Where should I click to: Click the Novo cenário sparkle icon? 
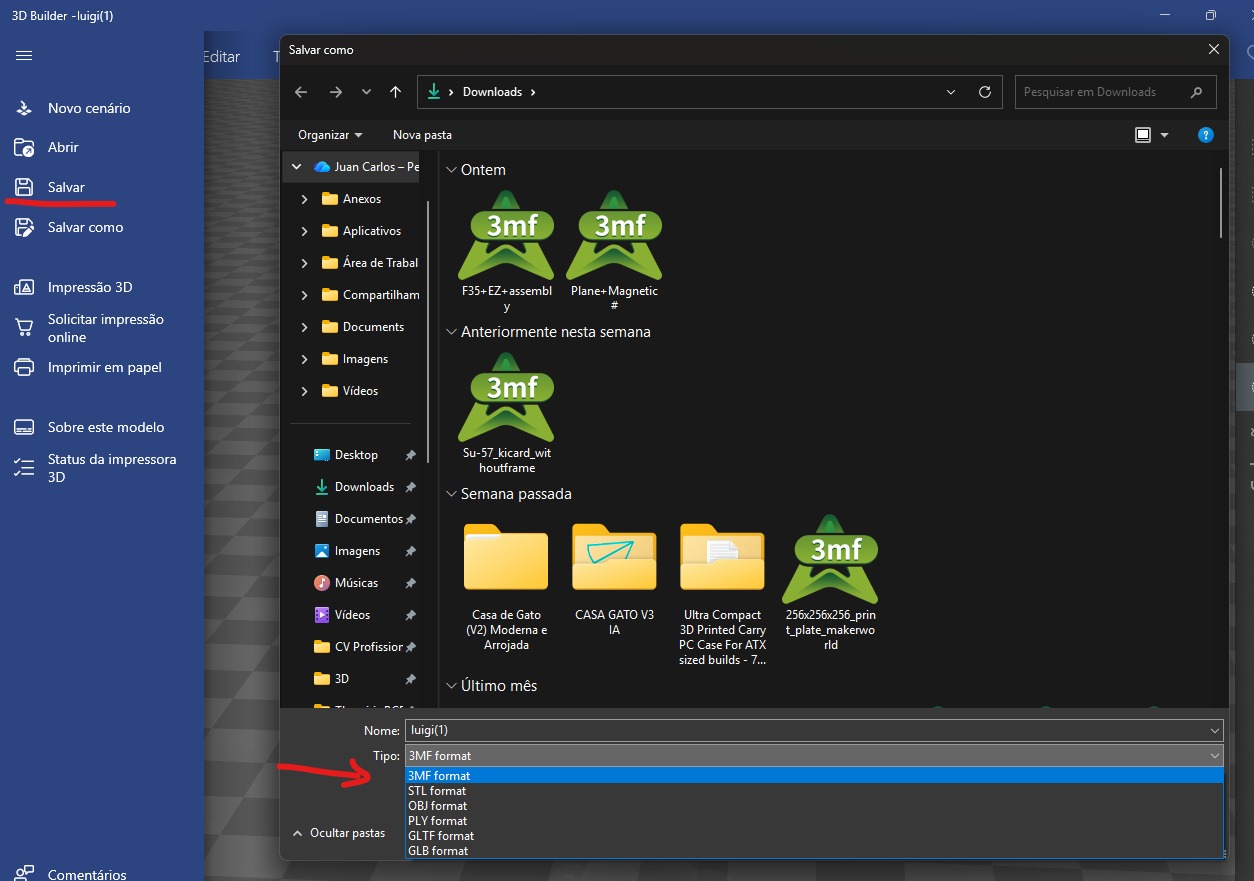(x=24, y=108)
